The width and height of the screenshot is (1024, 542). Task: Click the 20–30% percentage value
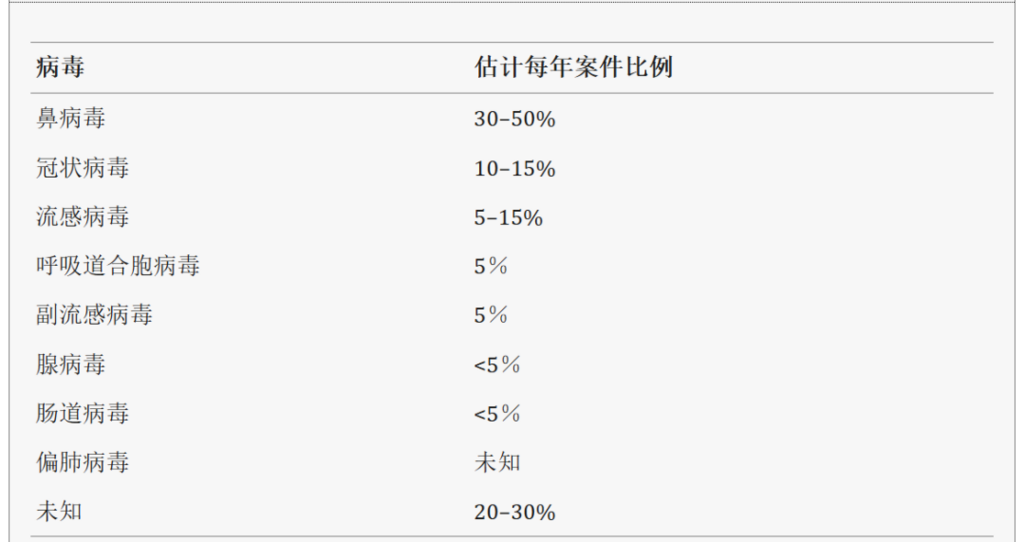click(514, 511)
